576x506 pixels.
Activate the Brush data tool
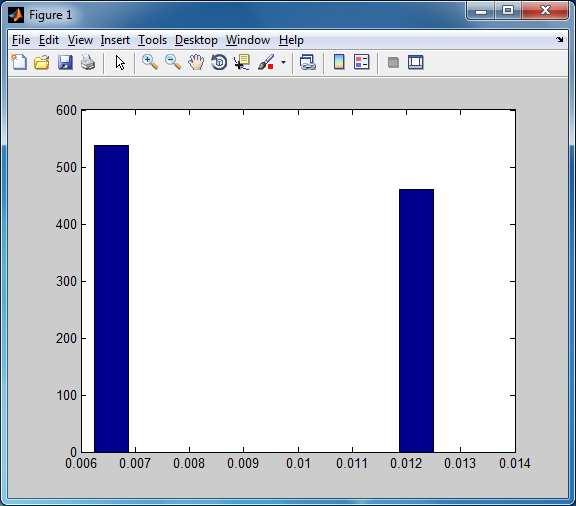(x=266, y=62)
